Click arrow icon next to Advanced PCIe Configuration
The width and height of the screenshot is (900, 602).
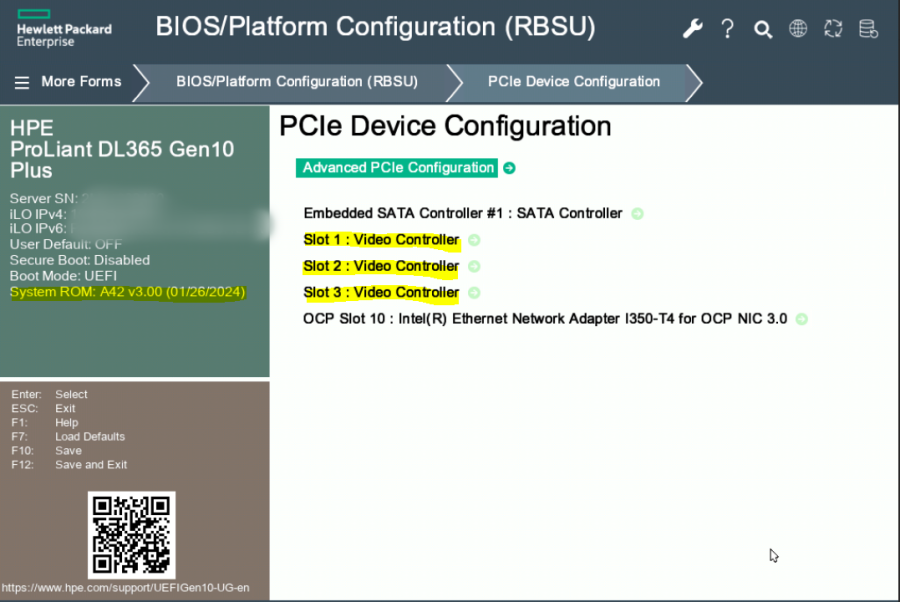tap(509, 168)
